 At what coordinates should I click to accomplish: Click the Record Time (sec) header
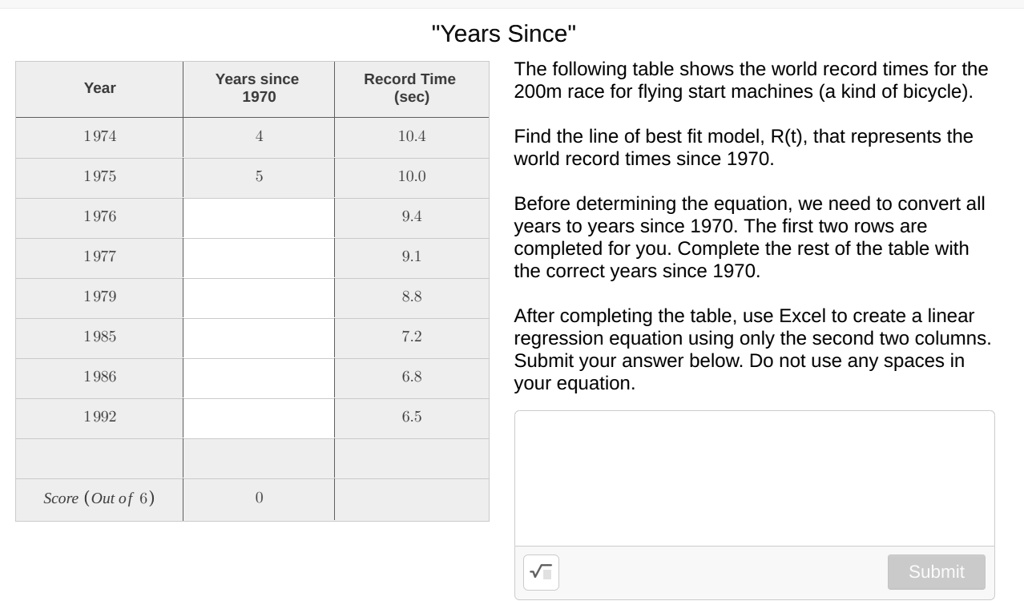point(409,88)
